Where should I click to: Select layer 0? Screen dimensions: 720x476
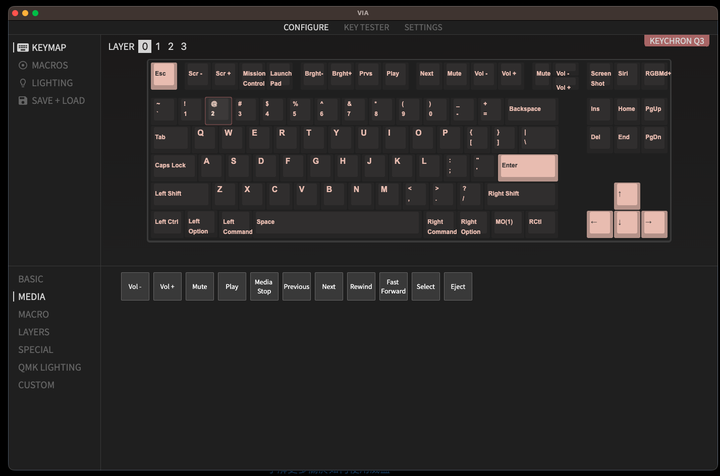click(x=145, y=46)
